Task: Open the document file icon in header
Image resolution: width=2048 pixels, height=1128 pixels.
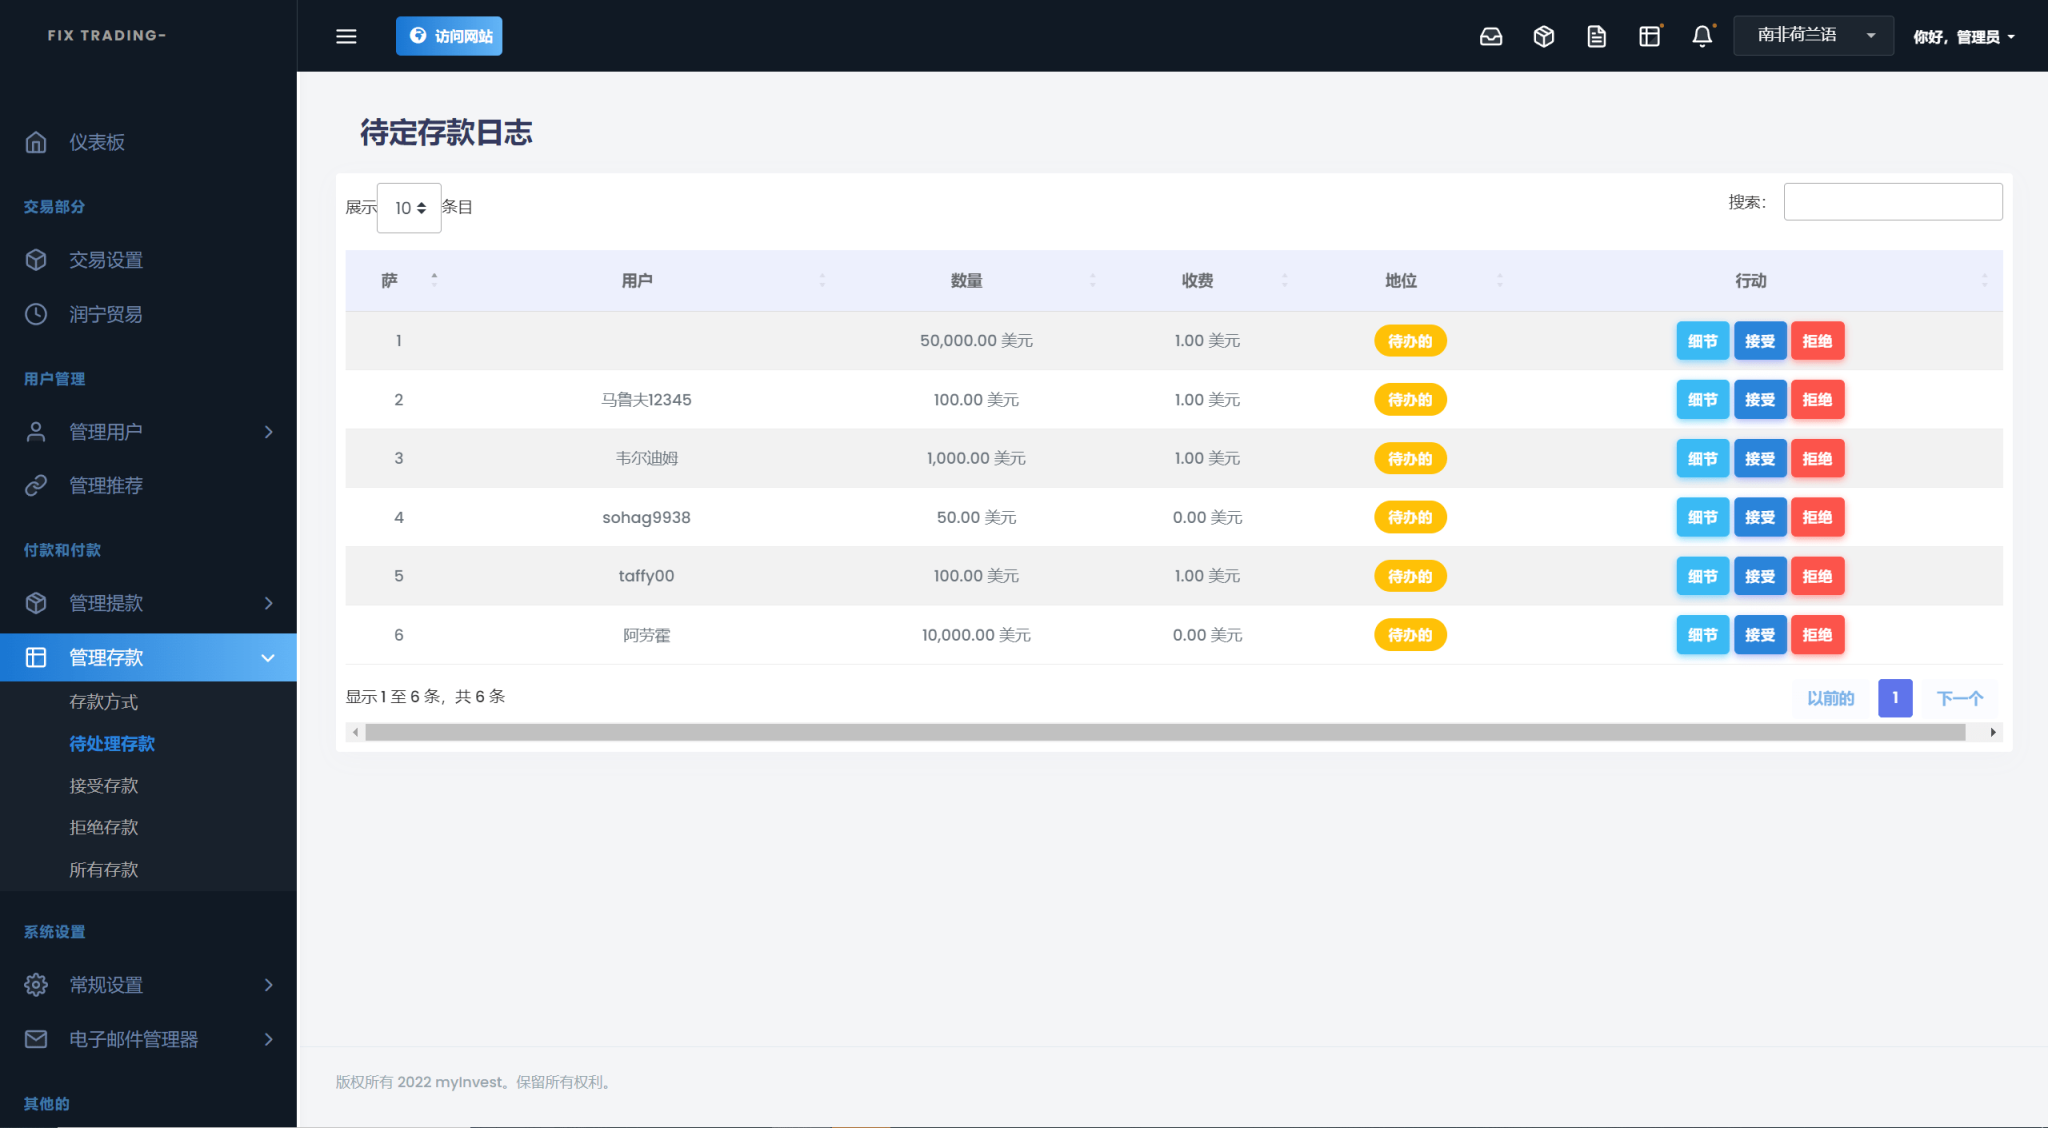Action: coord(1597,36)
